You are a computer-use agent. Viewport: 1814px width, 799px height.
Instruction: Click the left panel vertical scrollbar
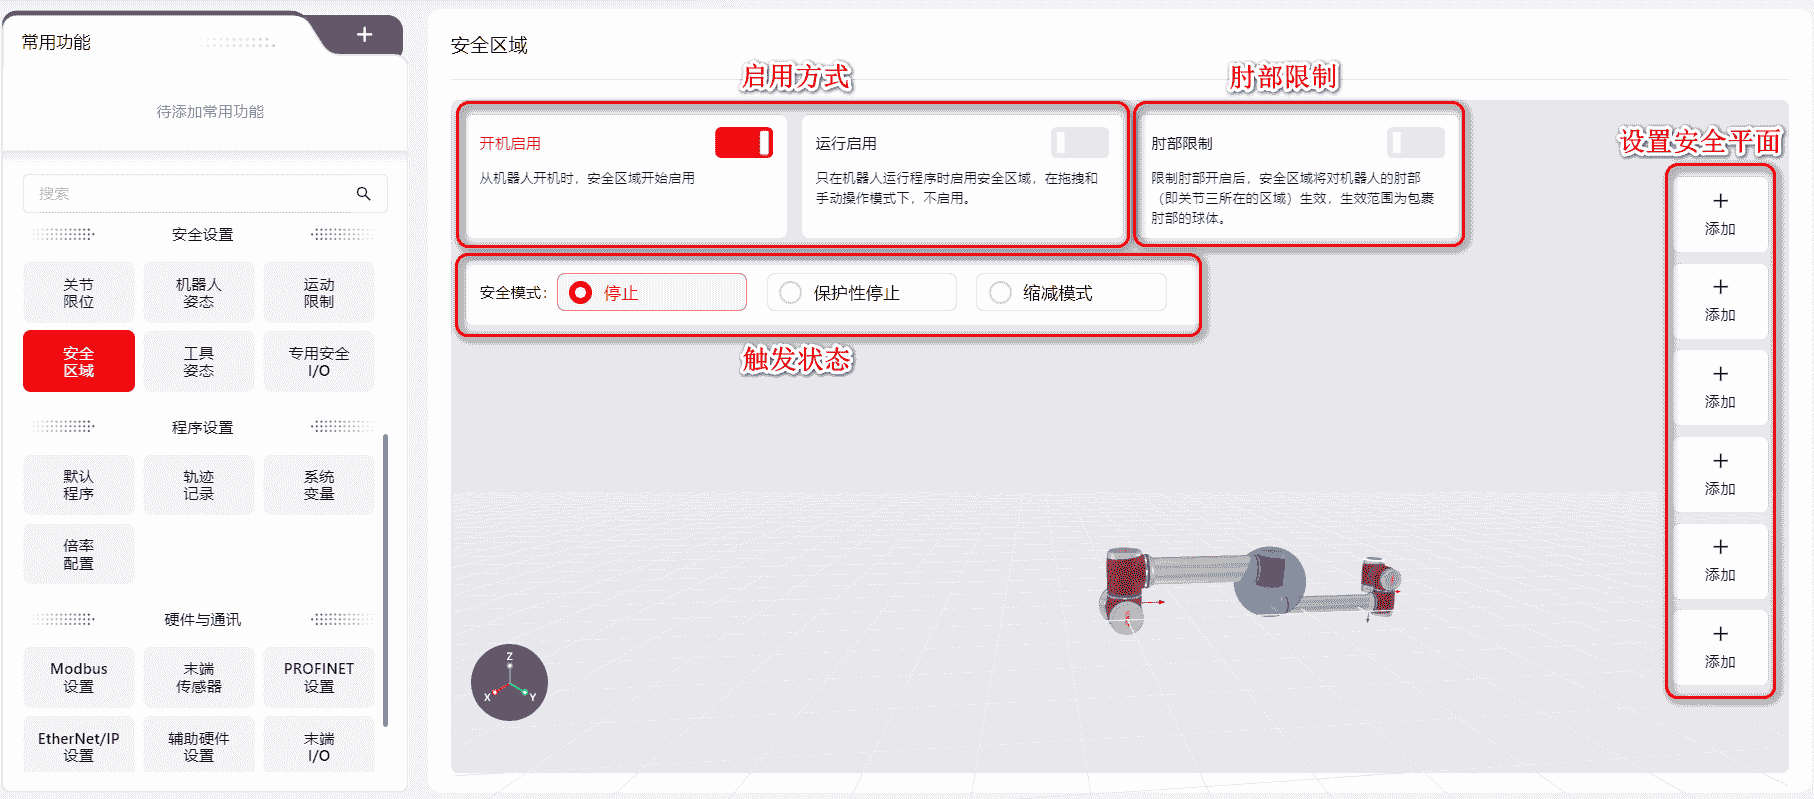[x=385, y=580]
